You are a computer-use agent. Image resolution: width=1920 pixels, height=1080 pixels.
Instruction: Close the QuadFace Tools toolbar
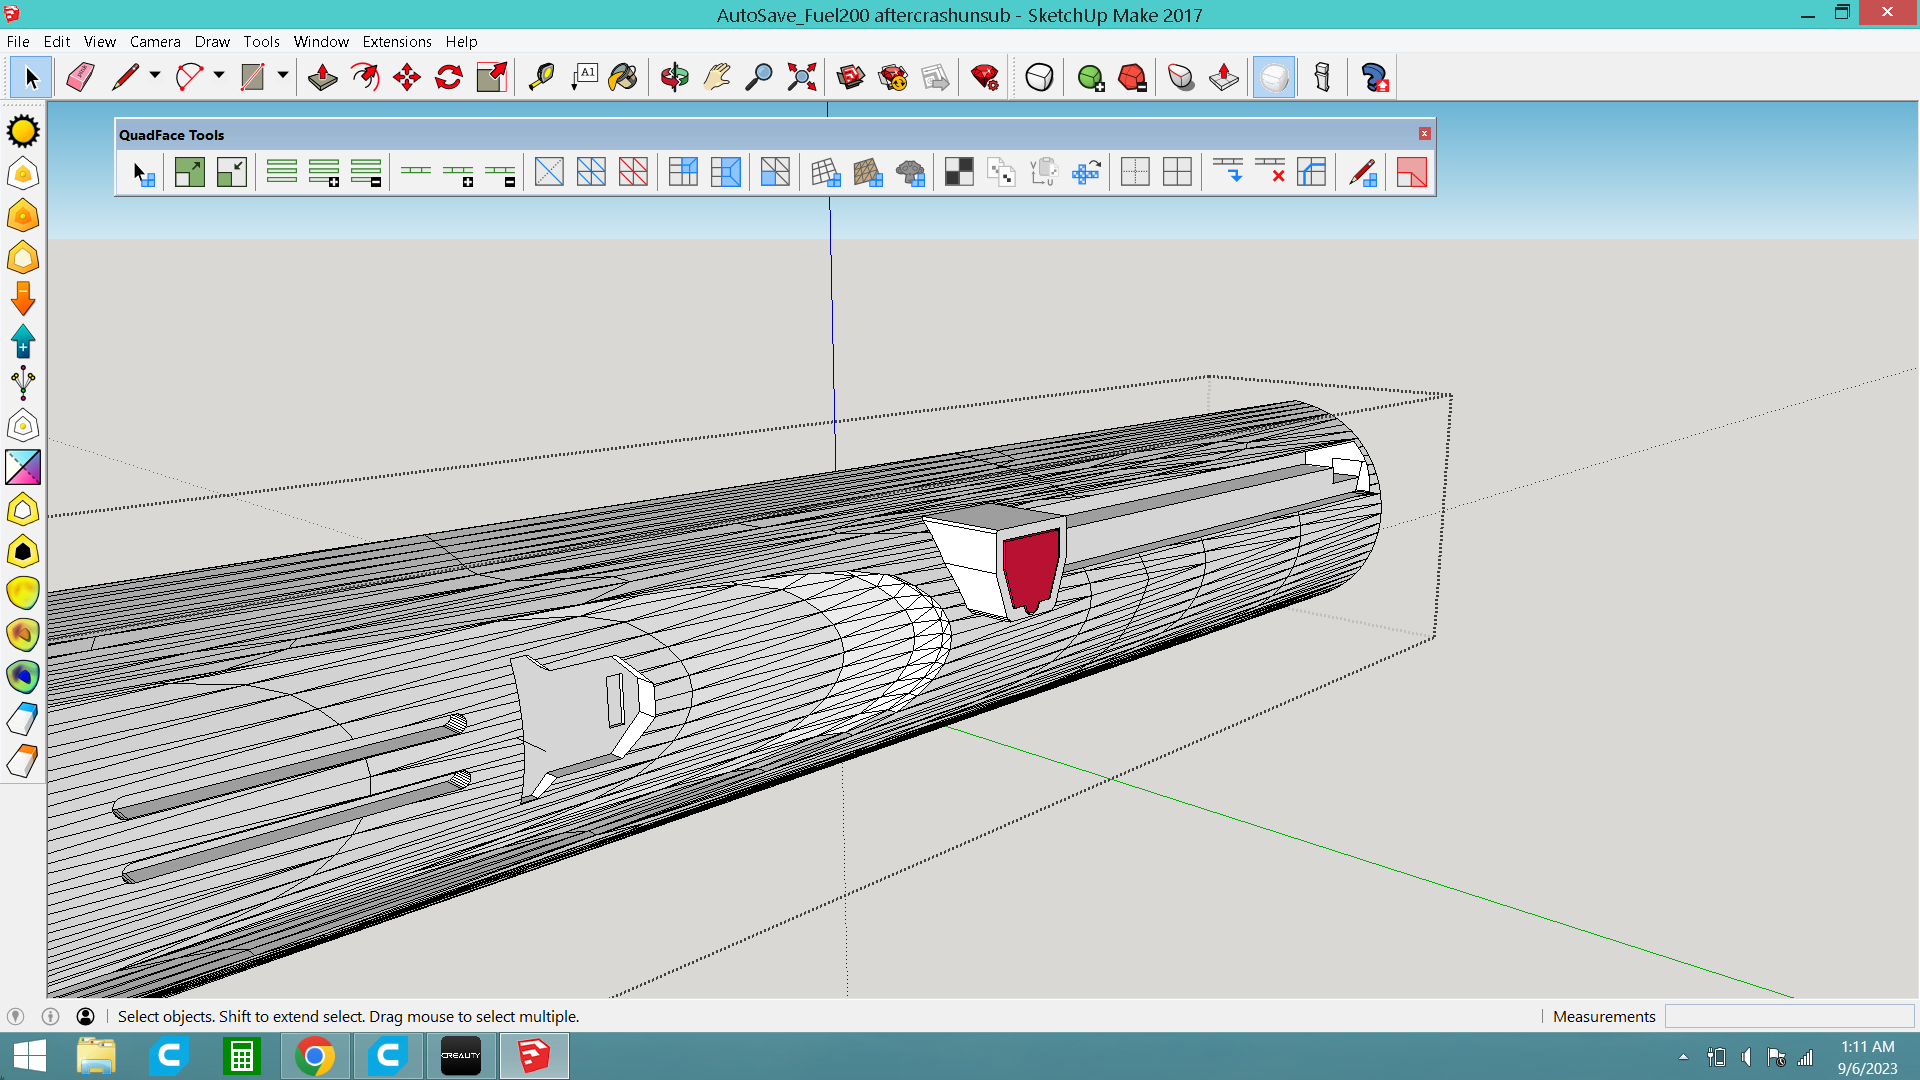(1425, 134)
